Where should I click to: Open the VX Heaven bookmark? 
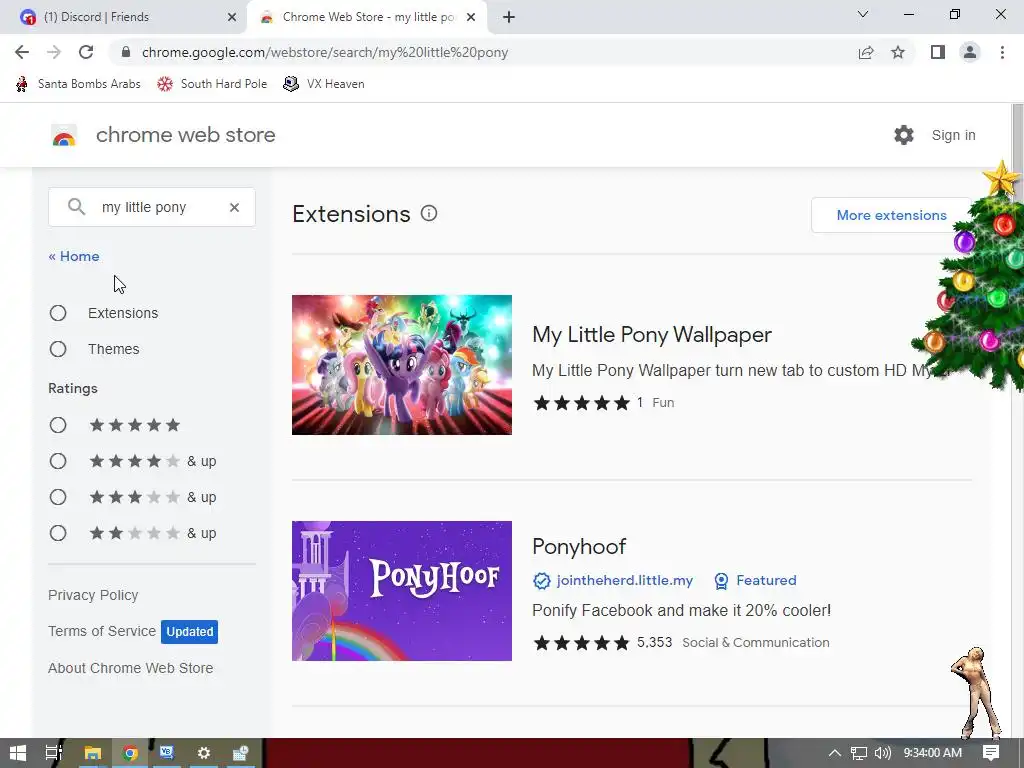[x=324, y=84]
